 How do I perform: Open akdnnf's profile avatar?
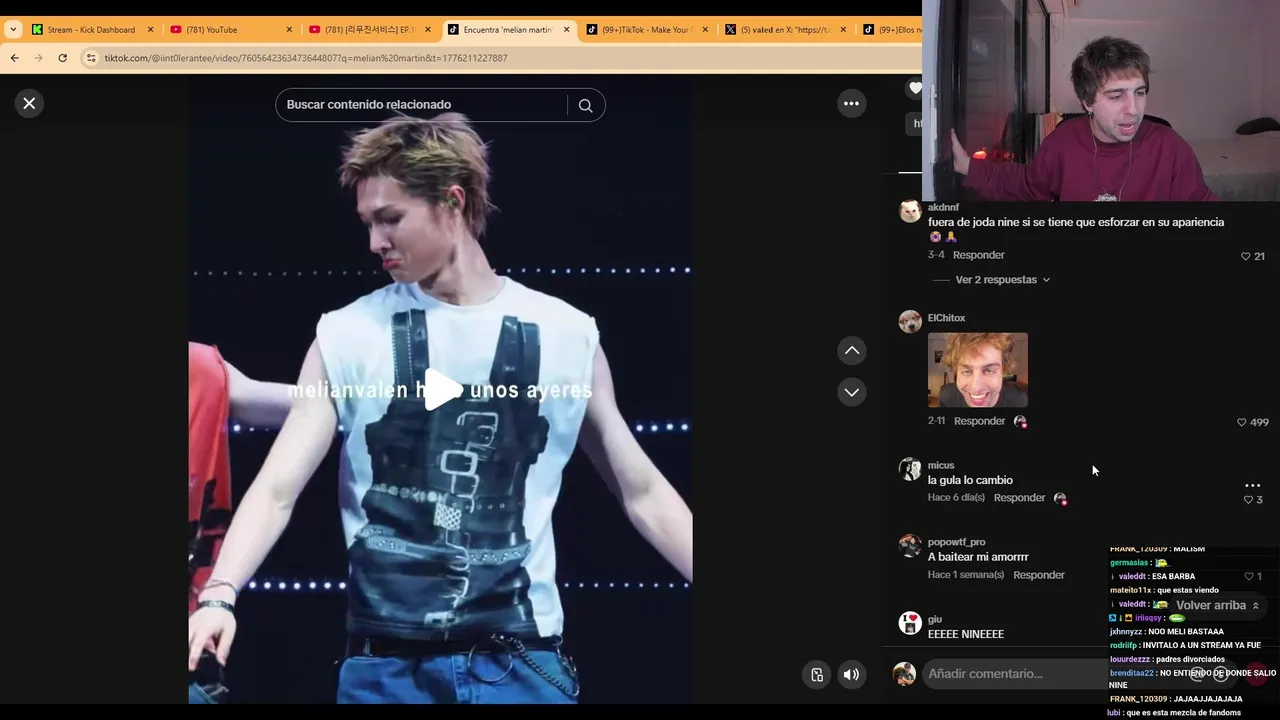[x=910, y=211]
